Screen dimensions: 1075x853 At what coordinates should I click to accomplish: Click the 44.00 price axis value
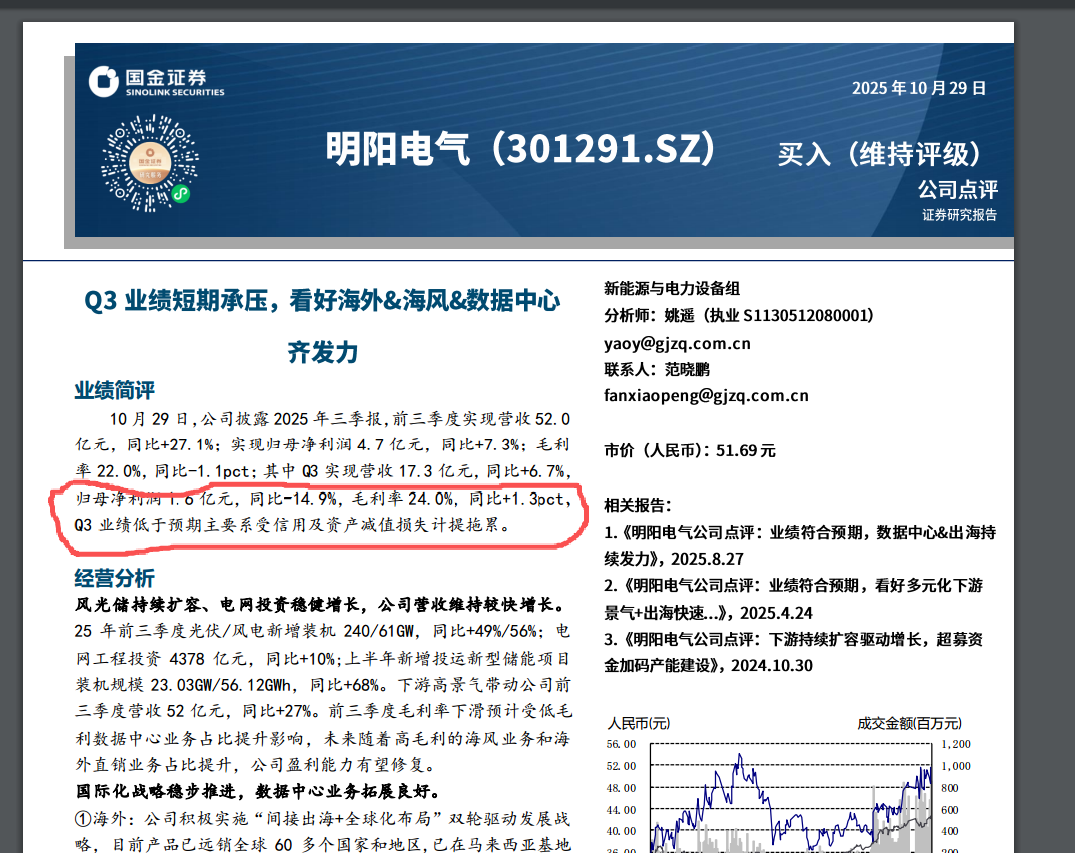coord(621,810)
